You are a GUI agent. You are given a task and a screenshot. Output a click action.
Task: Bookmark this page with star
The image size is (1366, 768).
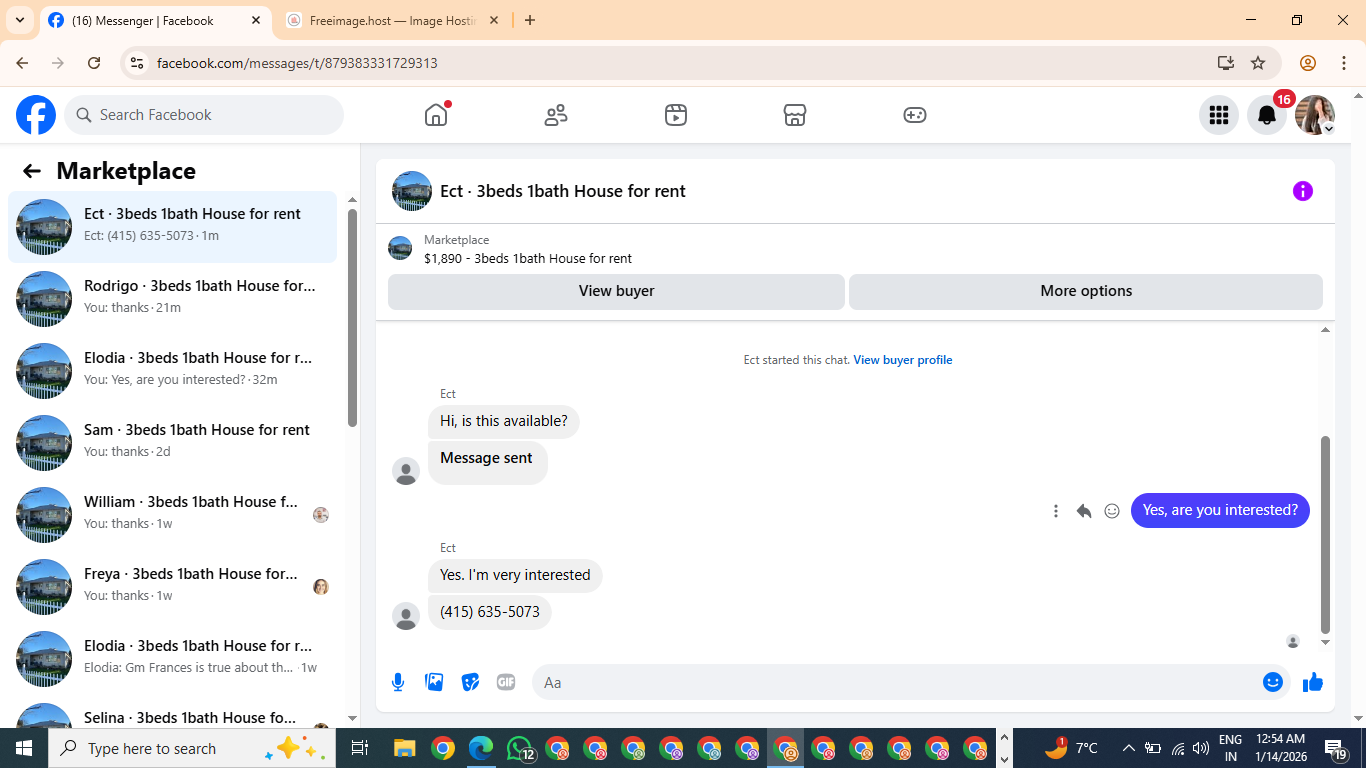(x=1258, y=63)
